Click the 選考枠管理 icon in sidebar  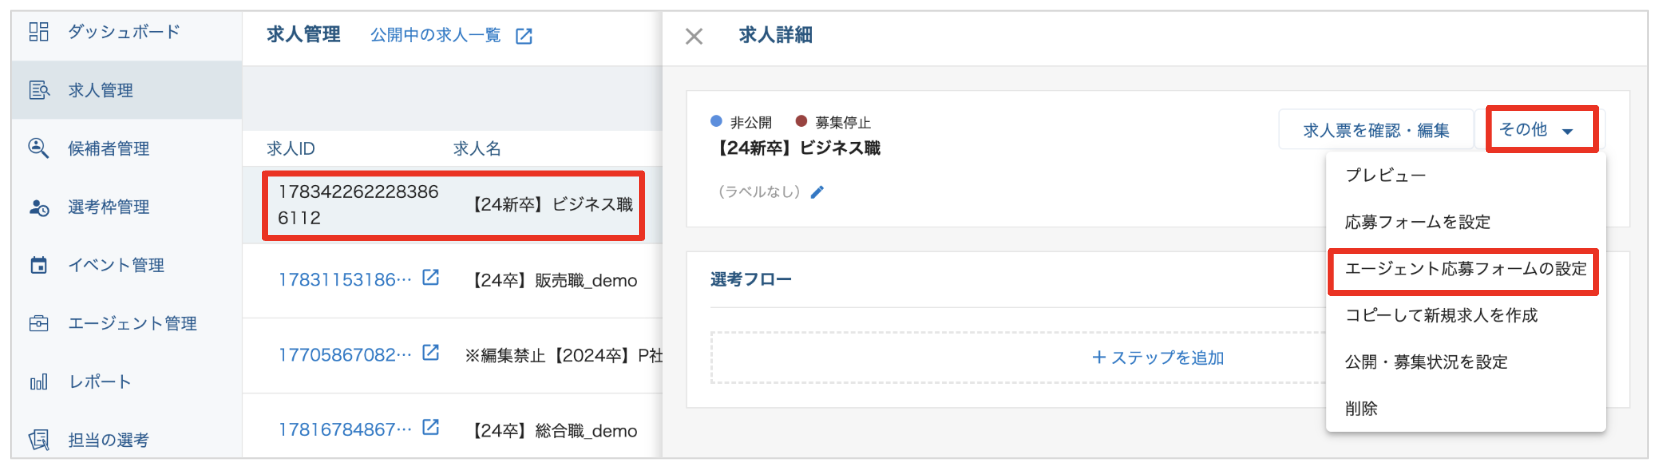coord(39,207)
